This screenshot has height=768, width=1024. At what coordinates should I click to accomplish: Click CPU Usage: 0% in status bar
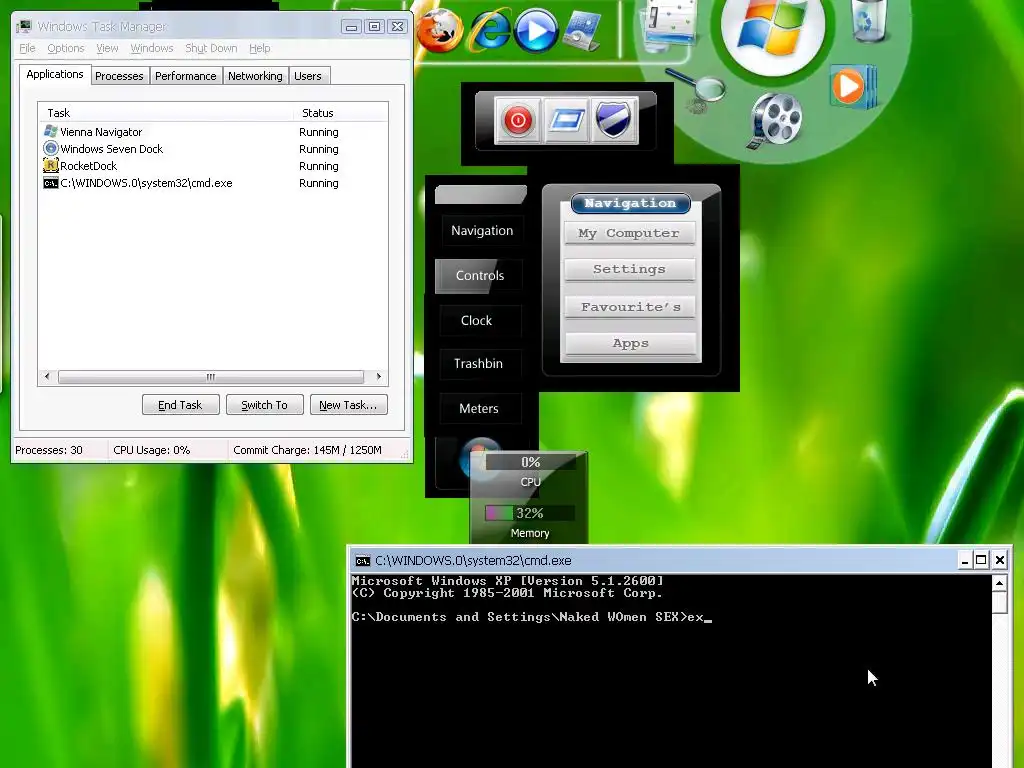coord(152,450)
